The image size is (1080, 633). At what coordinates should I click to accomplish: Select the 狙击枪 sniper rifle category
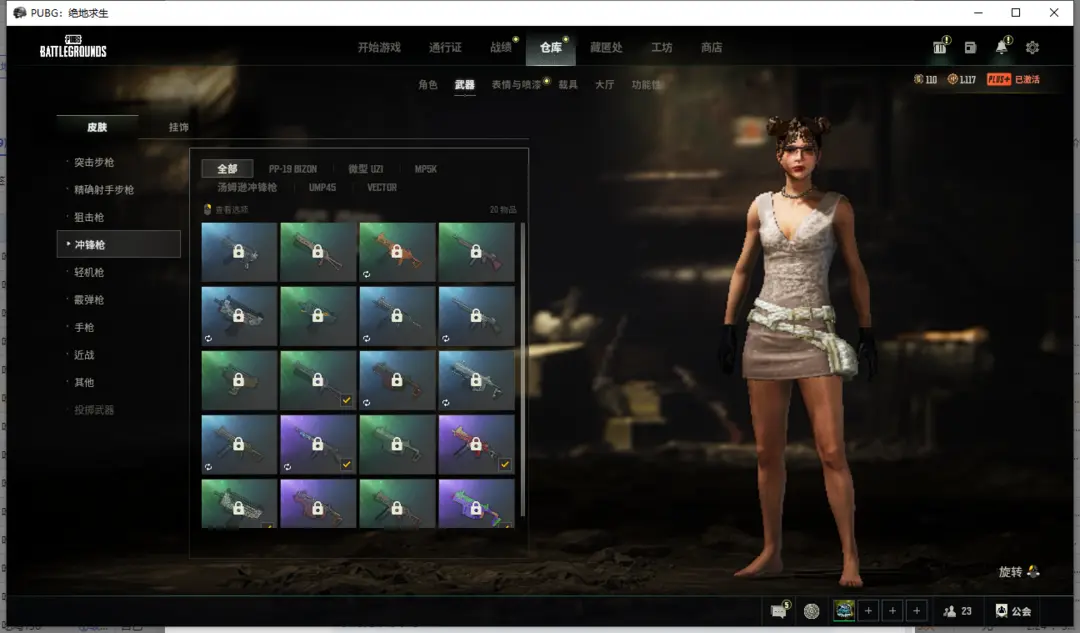pyautogui.click(x=89, y=217)
